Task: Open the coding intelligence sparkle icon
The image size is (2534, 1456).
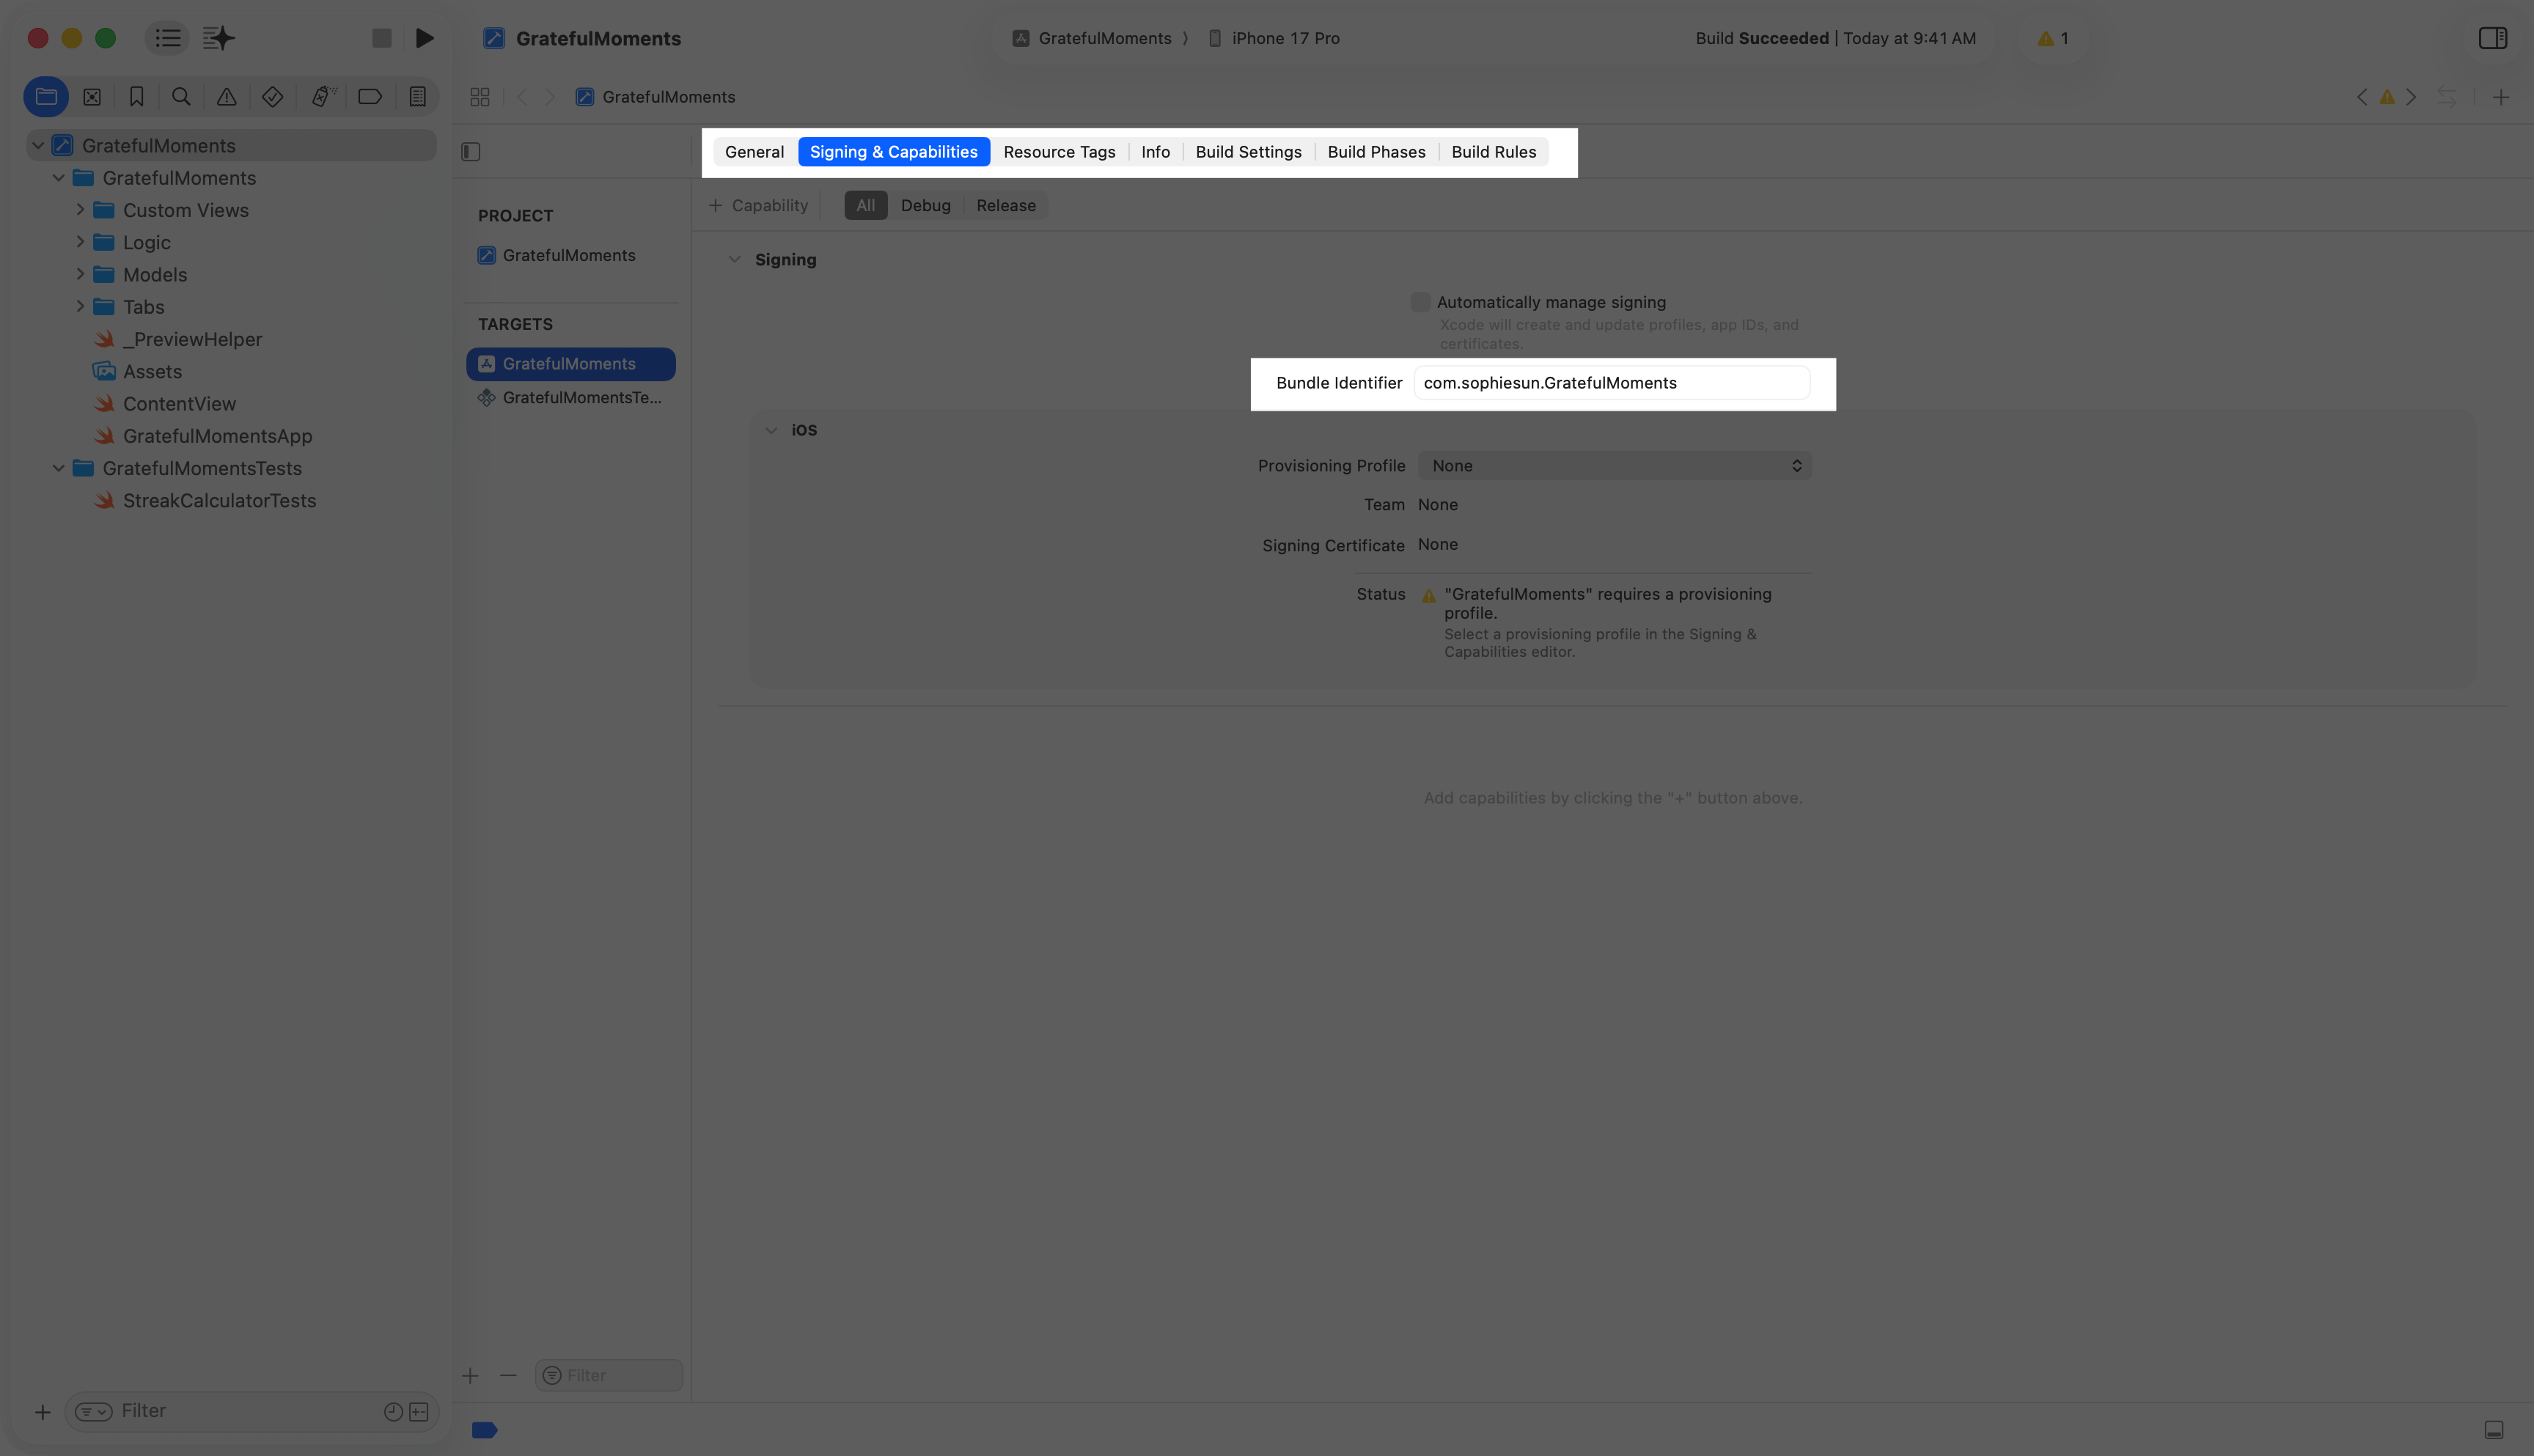Action: pyautogui.click(x=218, y=38)
